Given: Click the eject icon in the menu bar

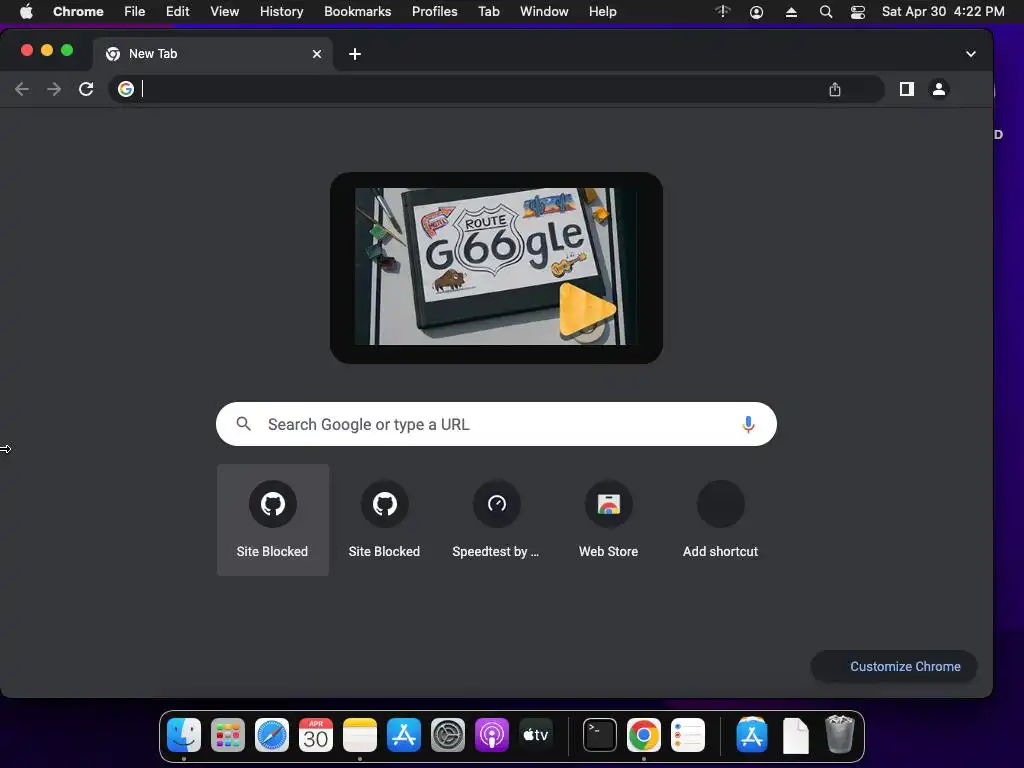Looking at the screenshot, I should tap(791, 12).
